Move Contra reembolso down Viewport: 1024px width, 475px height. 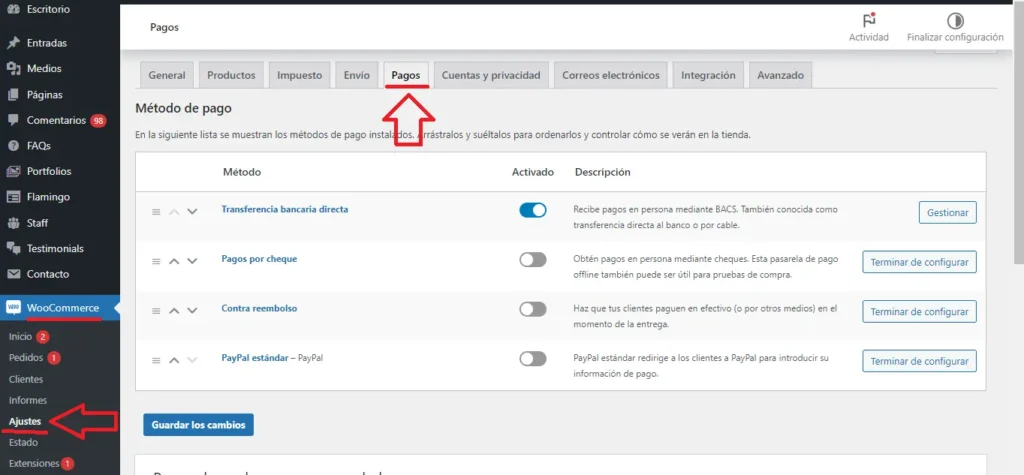(x=192, y=310)
